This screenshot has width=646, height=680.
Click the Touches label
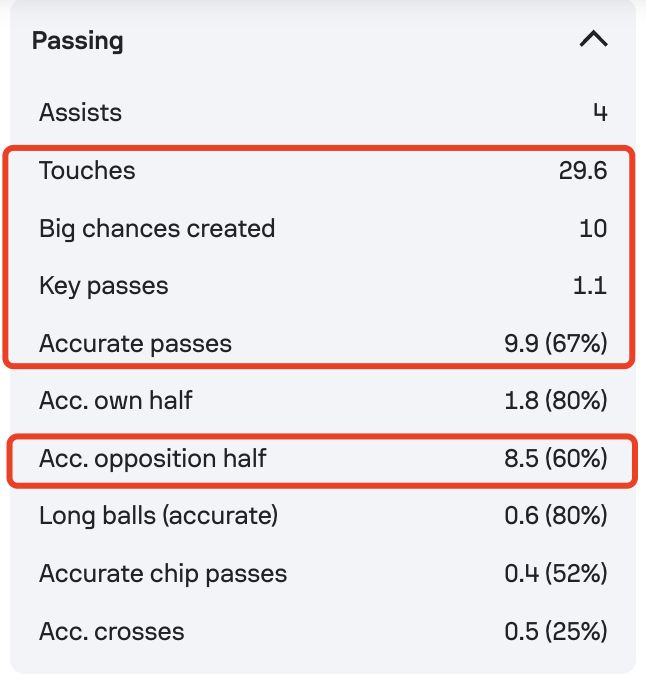[87, 170]
